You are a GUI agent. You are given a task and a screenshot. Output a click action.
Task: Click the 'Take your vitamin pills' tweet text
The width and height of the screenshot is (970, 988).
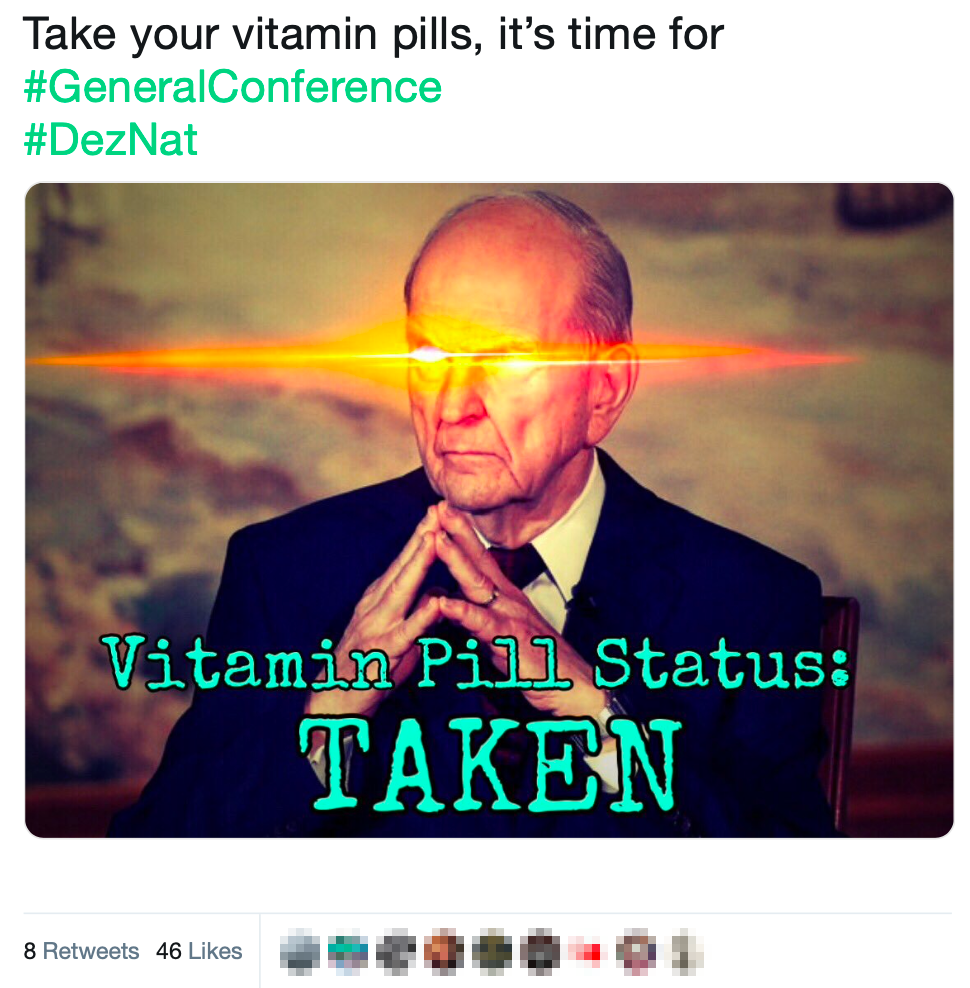point(373,33)
